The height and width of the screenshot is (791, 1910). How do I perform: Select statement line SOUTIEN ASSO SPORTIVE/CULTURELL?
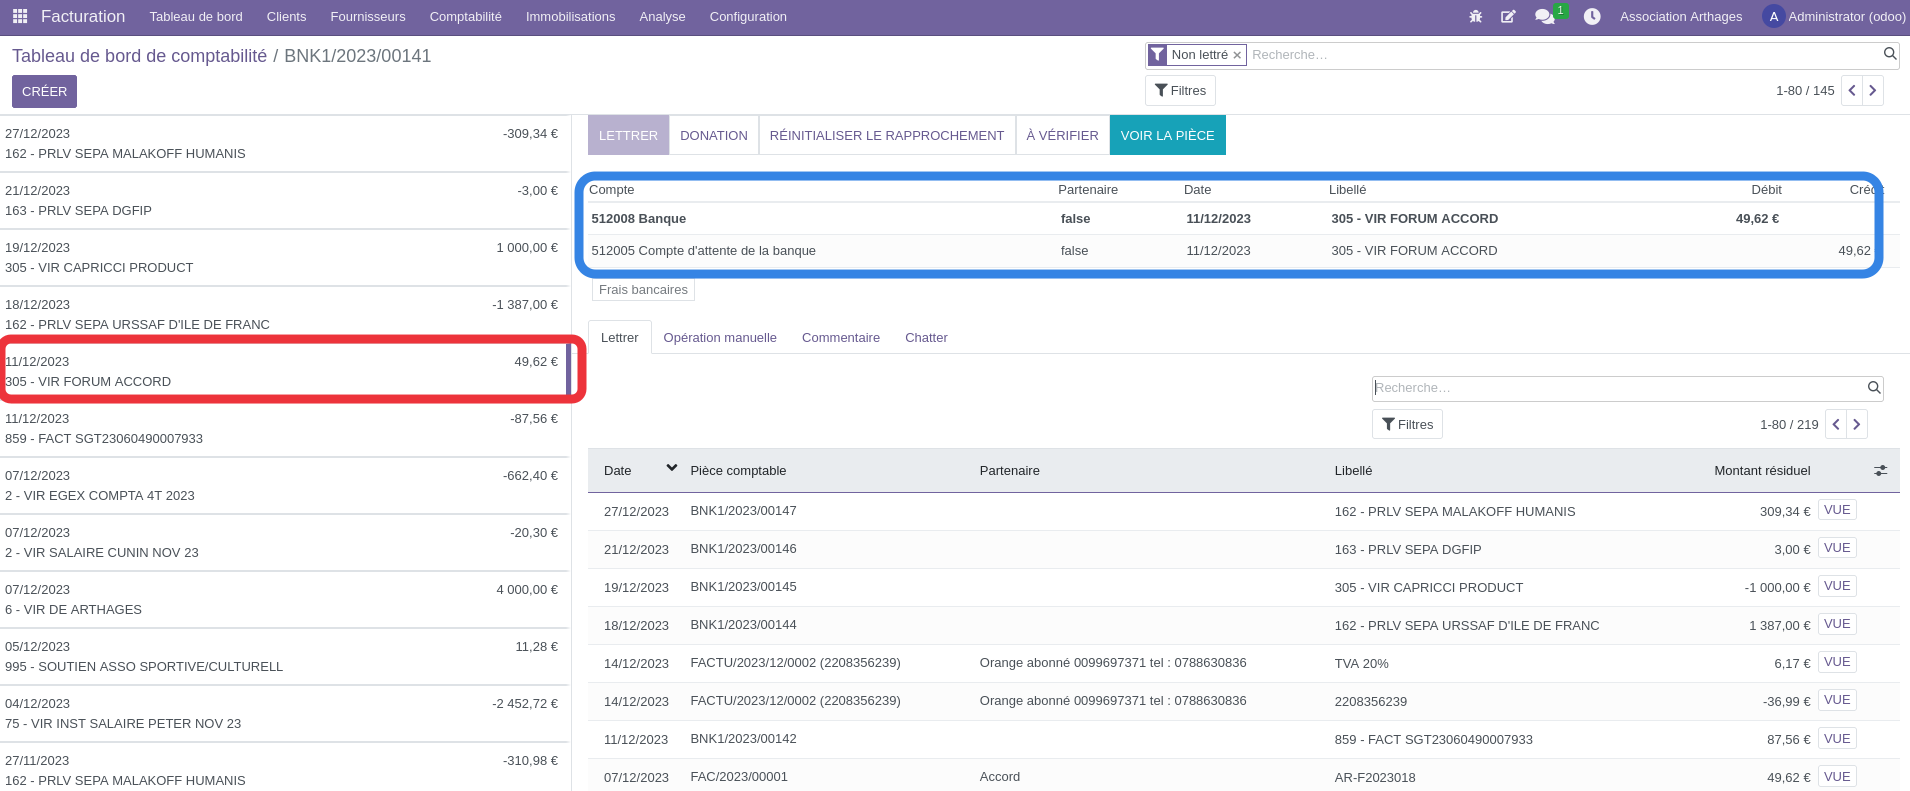[x=285, y=657]
